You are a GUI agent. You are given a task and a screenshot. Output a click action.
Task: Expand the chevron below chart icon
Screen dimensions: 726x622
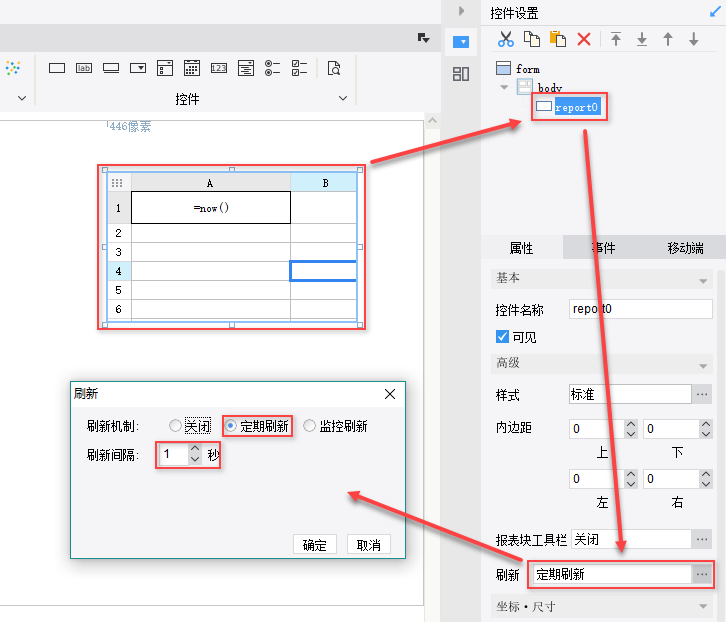coord(21,98)
